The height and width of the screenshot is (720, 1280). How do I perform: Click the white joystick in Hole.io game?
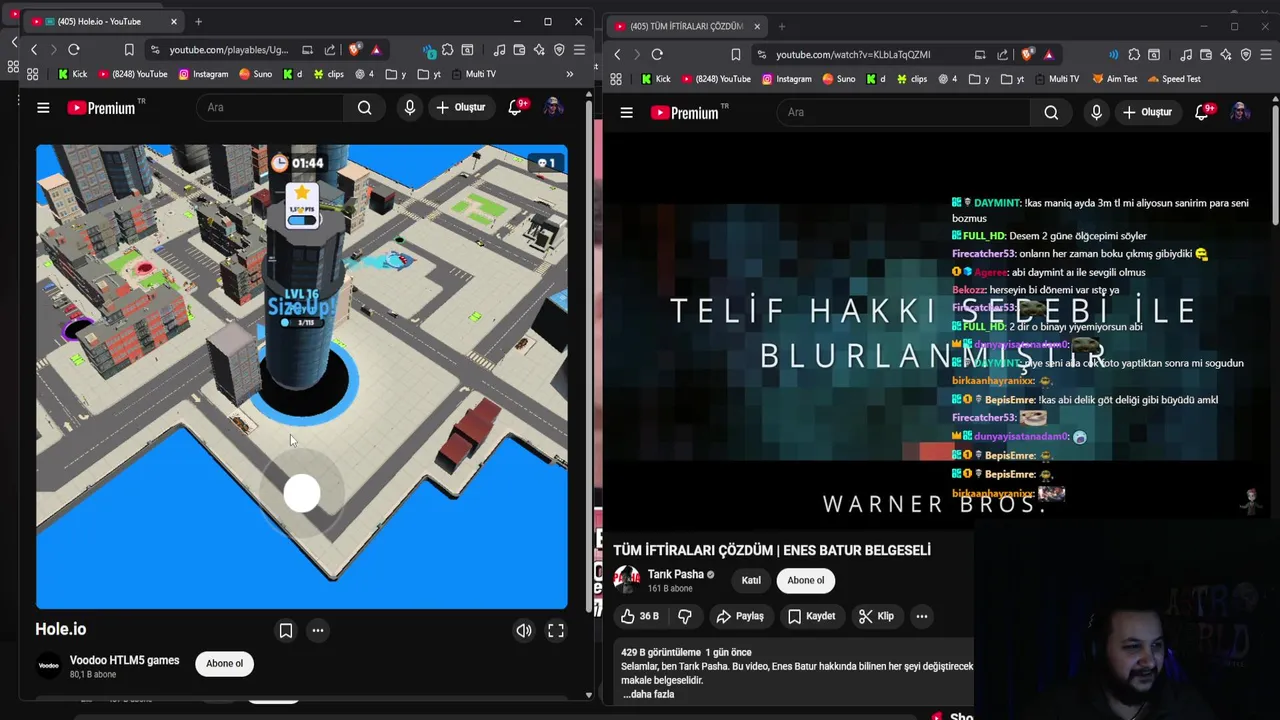coord(302,494)
